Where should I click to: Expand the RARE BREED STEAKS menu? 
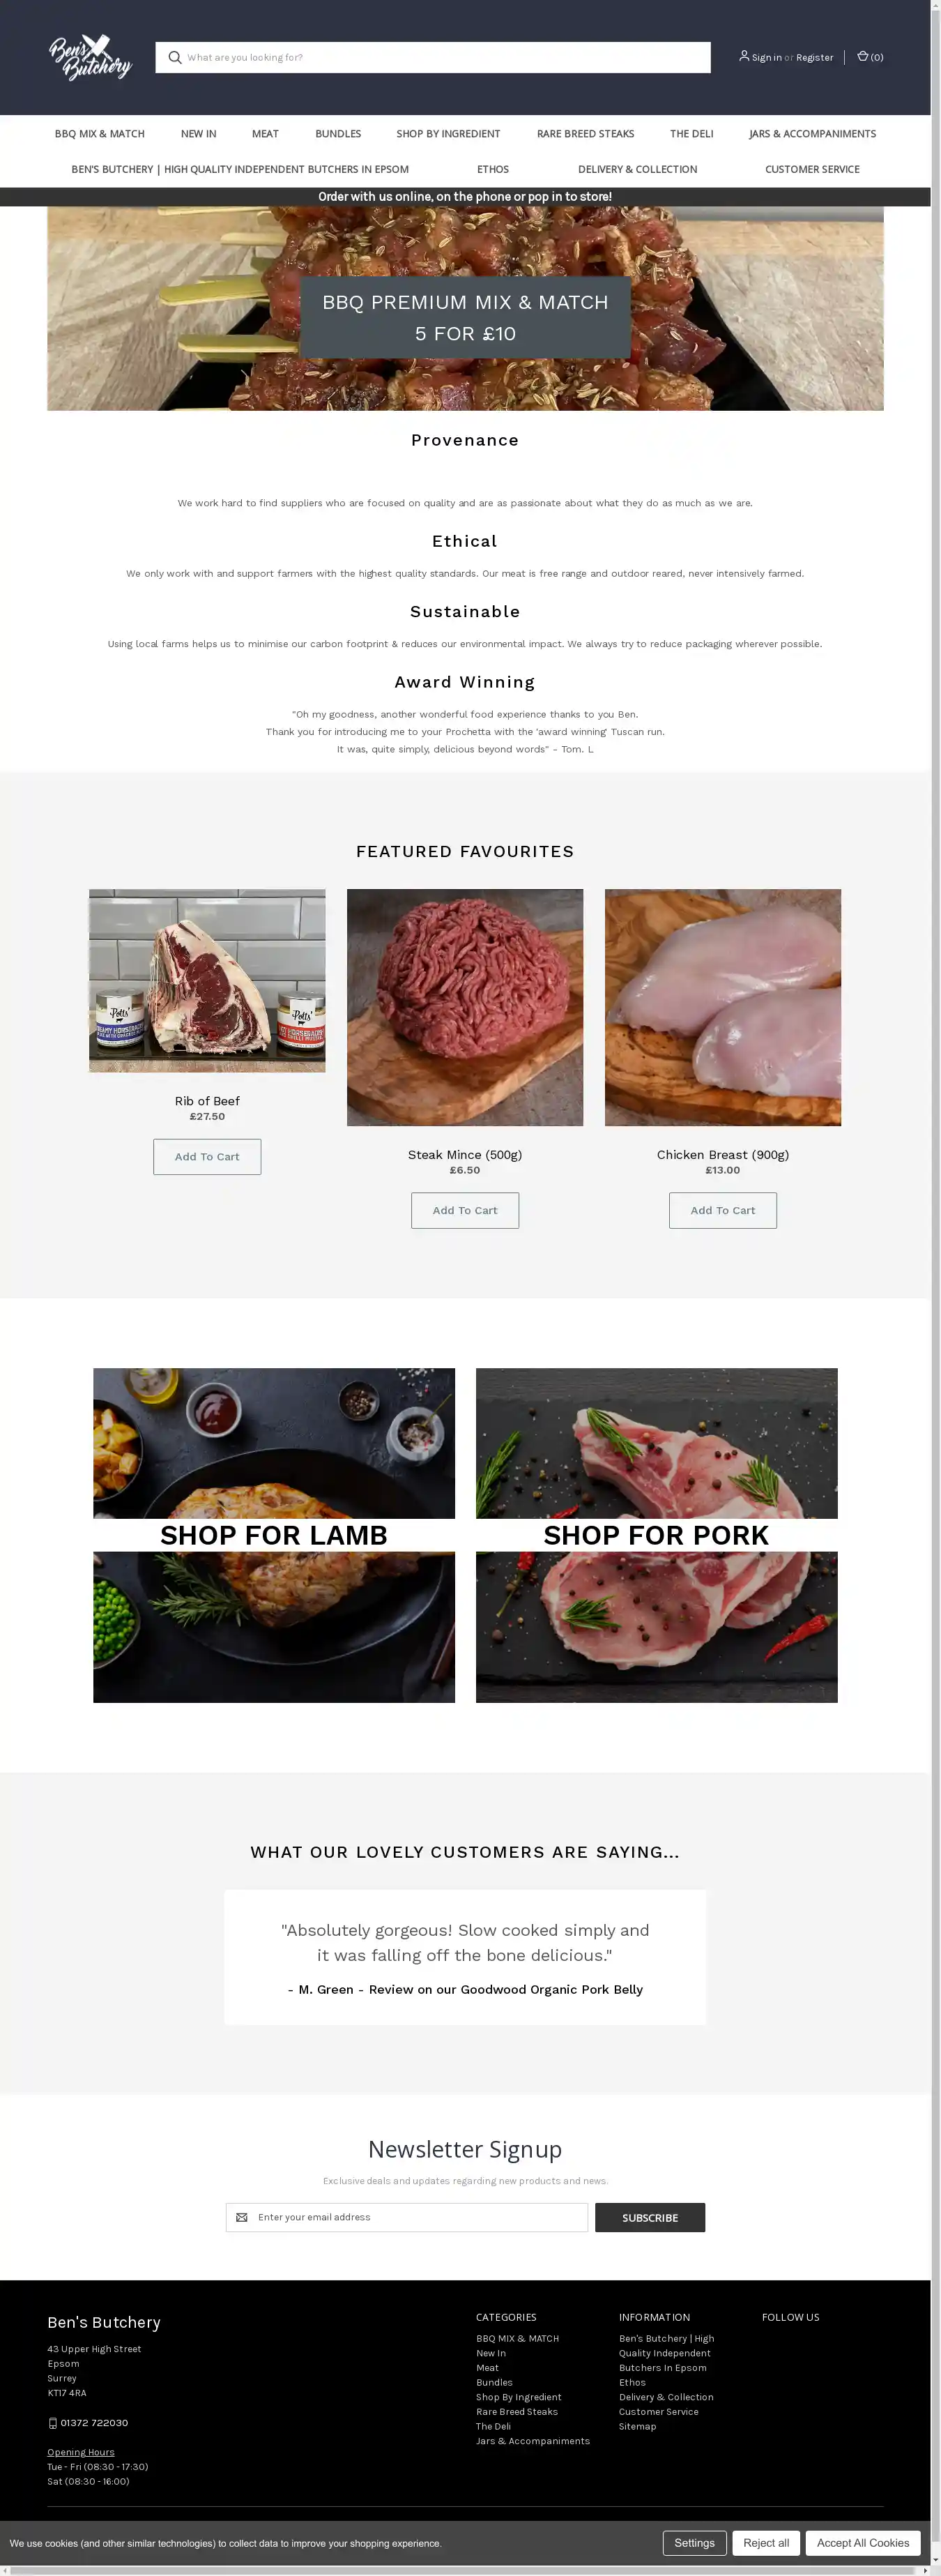pyautogui.click(x=585, y=134)
